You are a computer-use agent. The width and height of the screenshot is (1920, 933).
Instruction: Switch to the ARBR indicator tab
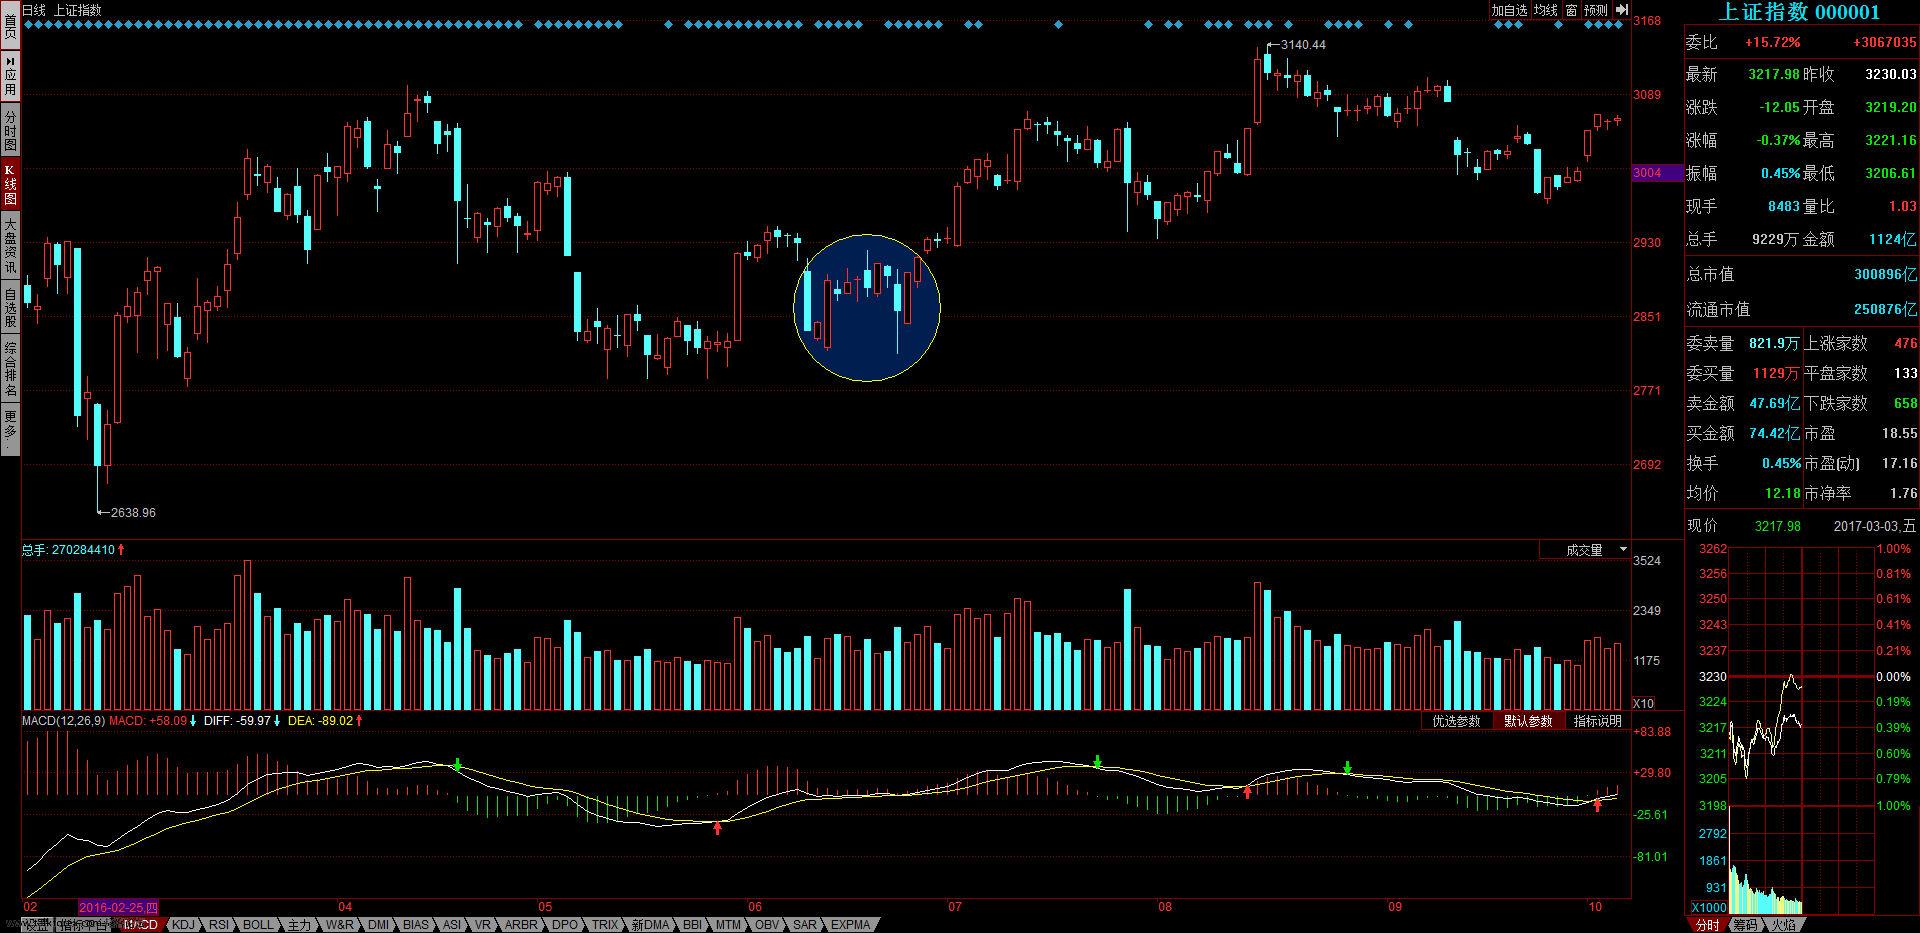pos(521,925)
